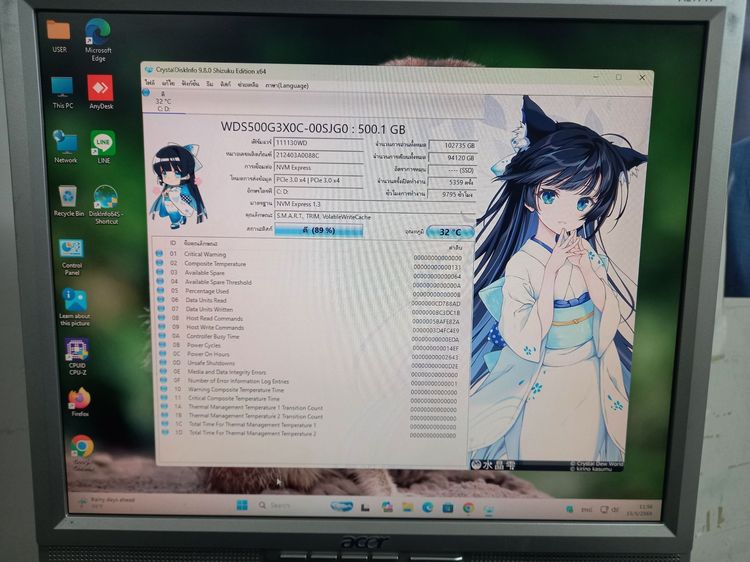Click the power on count value 5359

coord(452,182)
